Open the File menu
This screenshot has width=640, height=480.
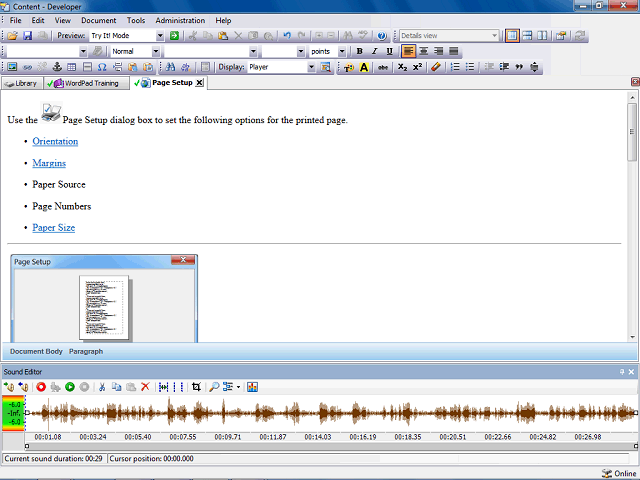point(16,20)
